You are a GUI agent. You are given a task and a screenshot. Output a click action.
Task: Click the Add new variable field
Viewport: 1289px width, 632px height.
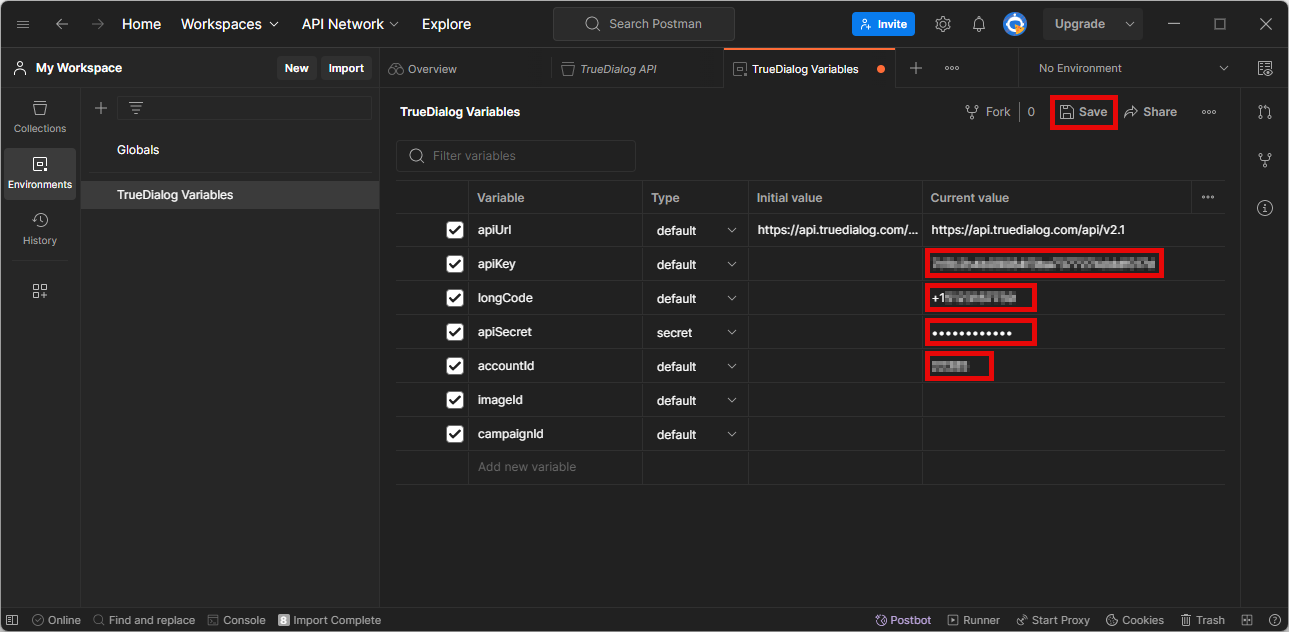(555, 467)
